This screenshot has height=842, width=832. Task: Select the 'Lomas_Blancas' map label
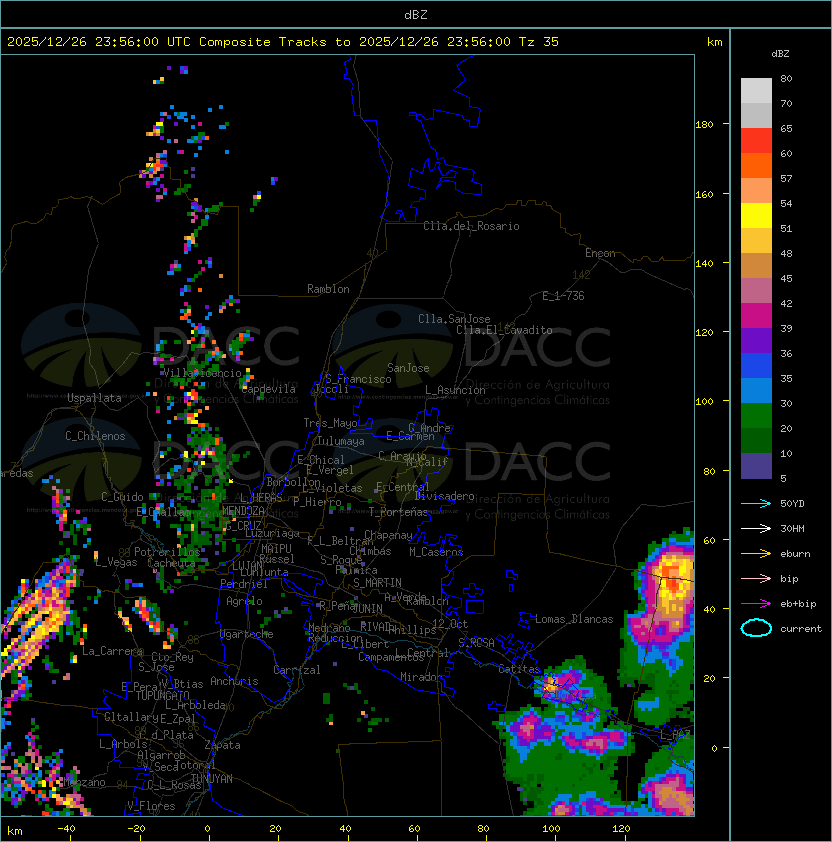coord(574,619)
